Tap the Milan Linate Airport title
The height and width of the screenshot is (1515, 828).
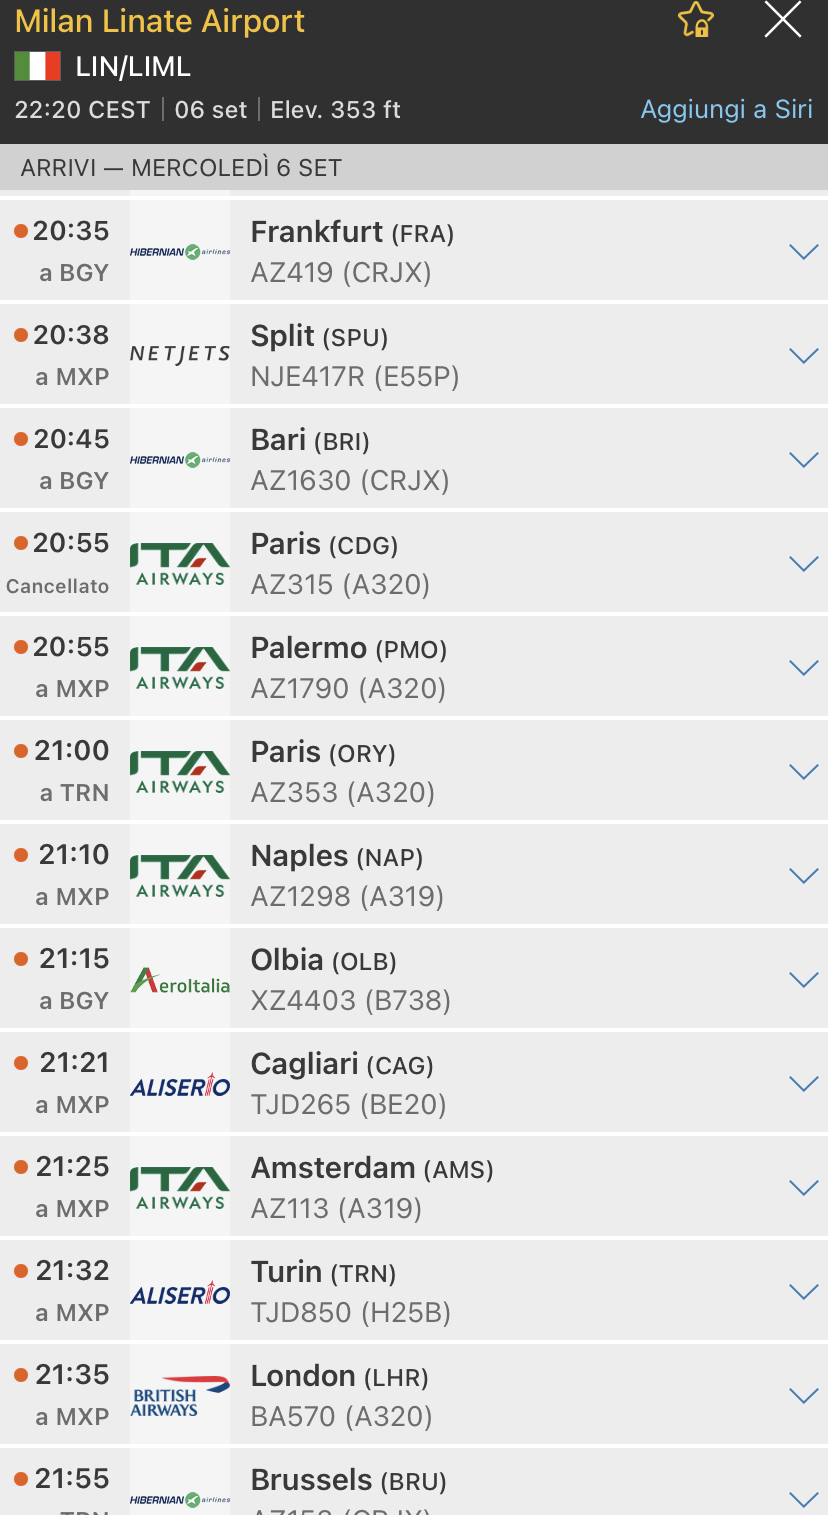160,21
